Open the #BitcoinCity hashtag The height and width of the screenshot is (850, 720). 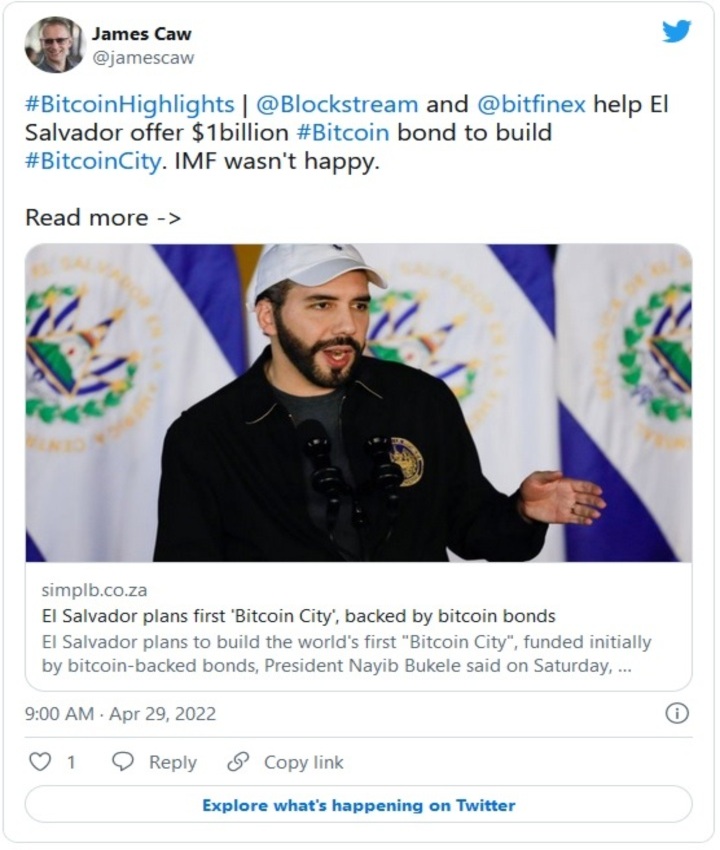coord(92,161)
